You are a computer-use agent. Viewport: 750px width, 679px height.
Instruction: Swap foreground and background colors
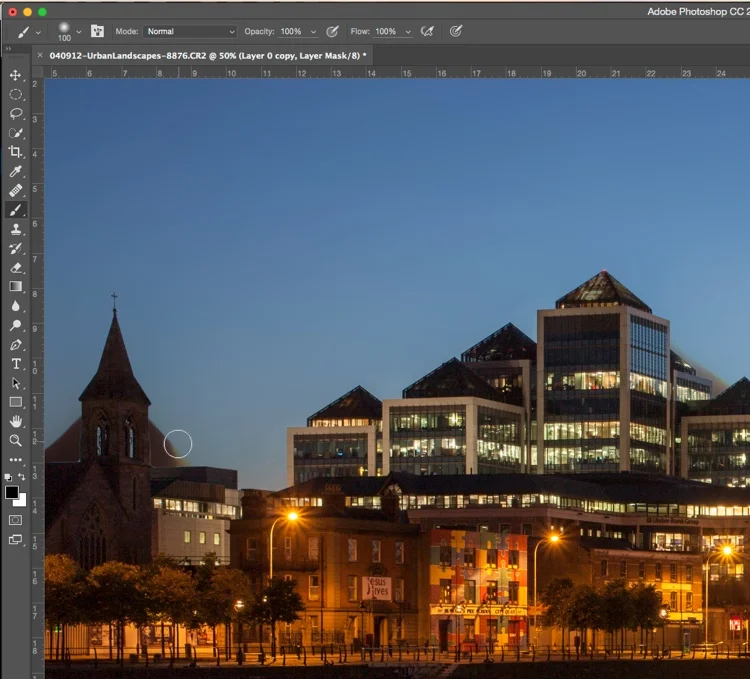[x=22, y=477]
